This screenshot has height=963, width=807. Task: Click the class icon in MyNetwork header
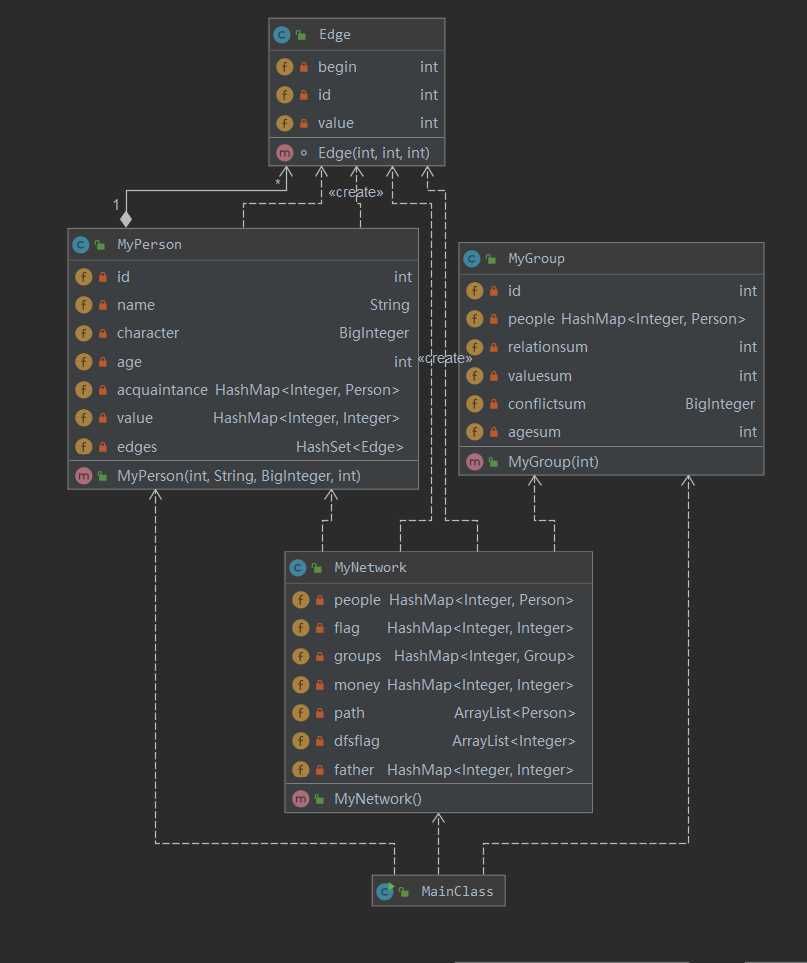click(297, 568)
